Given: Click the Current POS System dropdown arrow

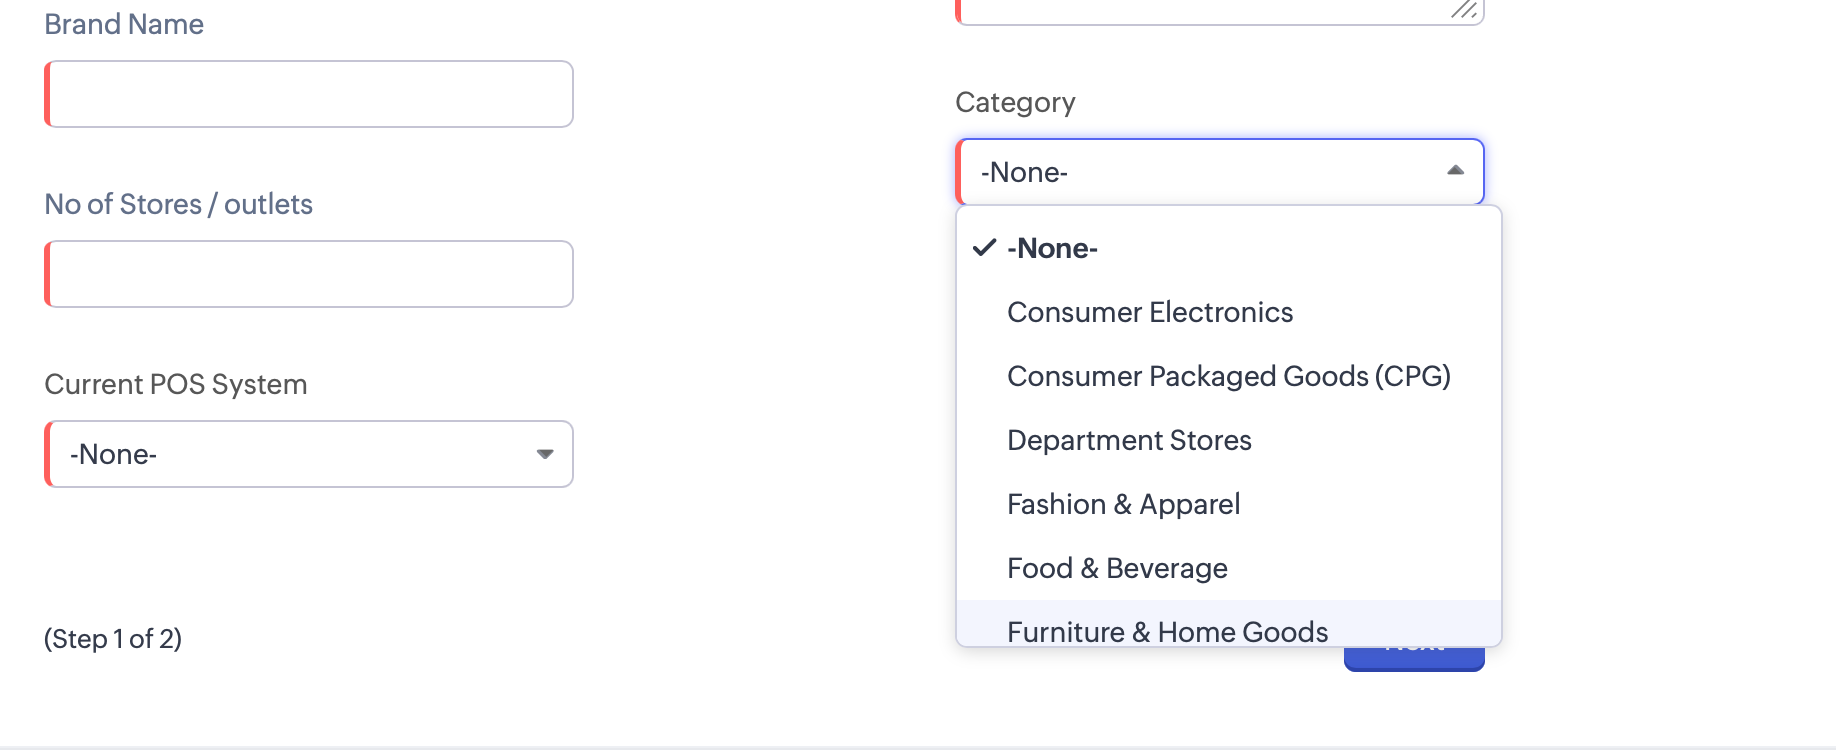Looking at the screenshot, I should click(545, 454).
